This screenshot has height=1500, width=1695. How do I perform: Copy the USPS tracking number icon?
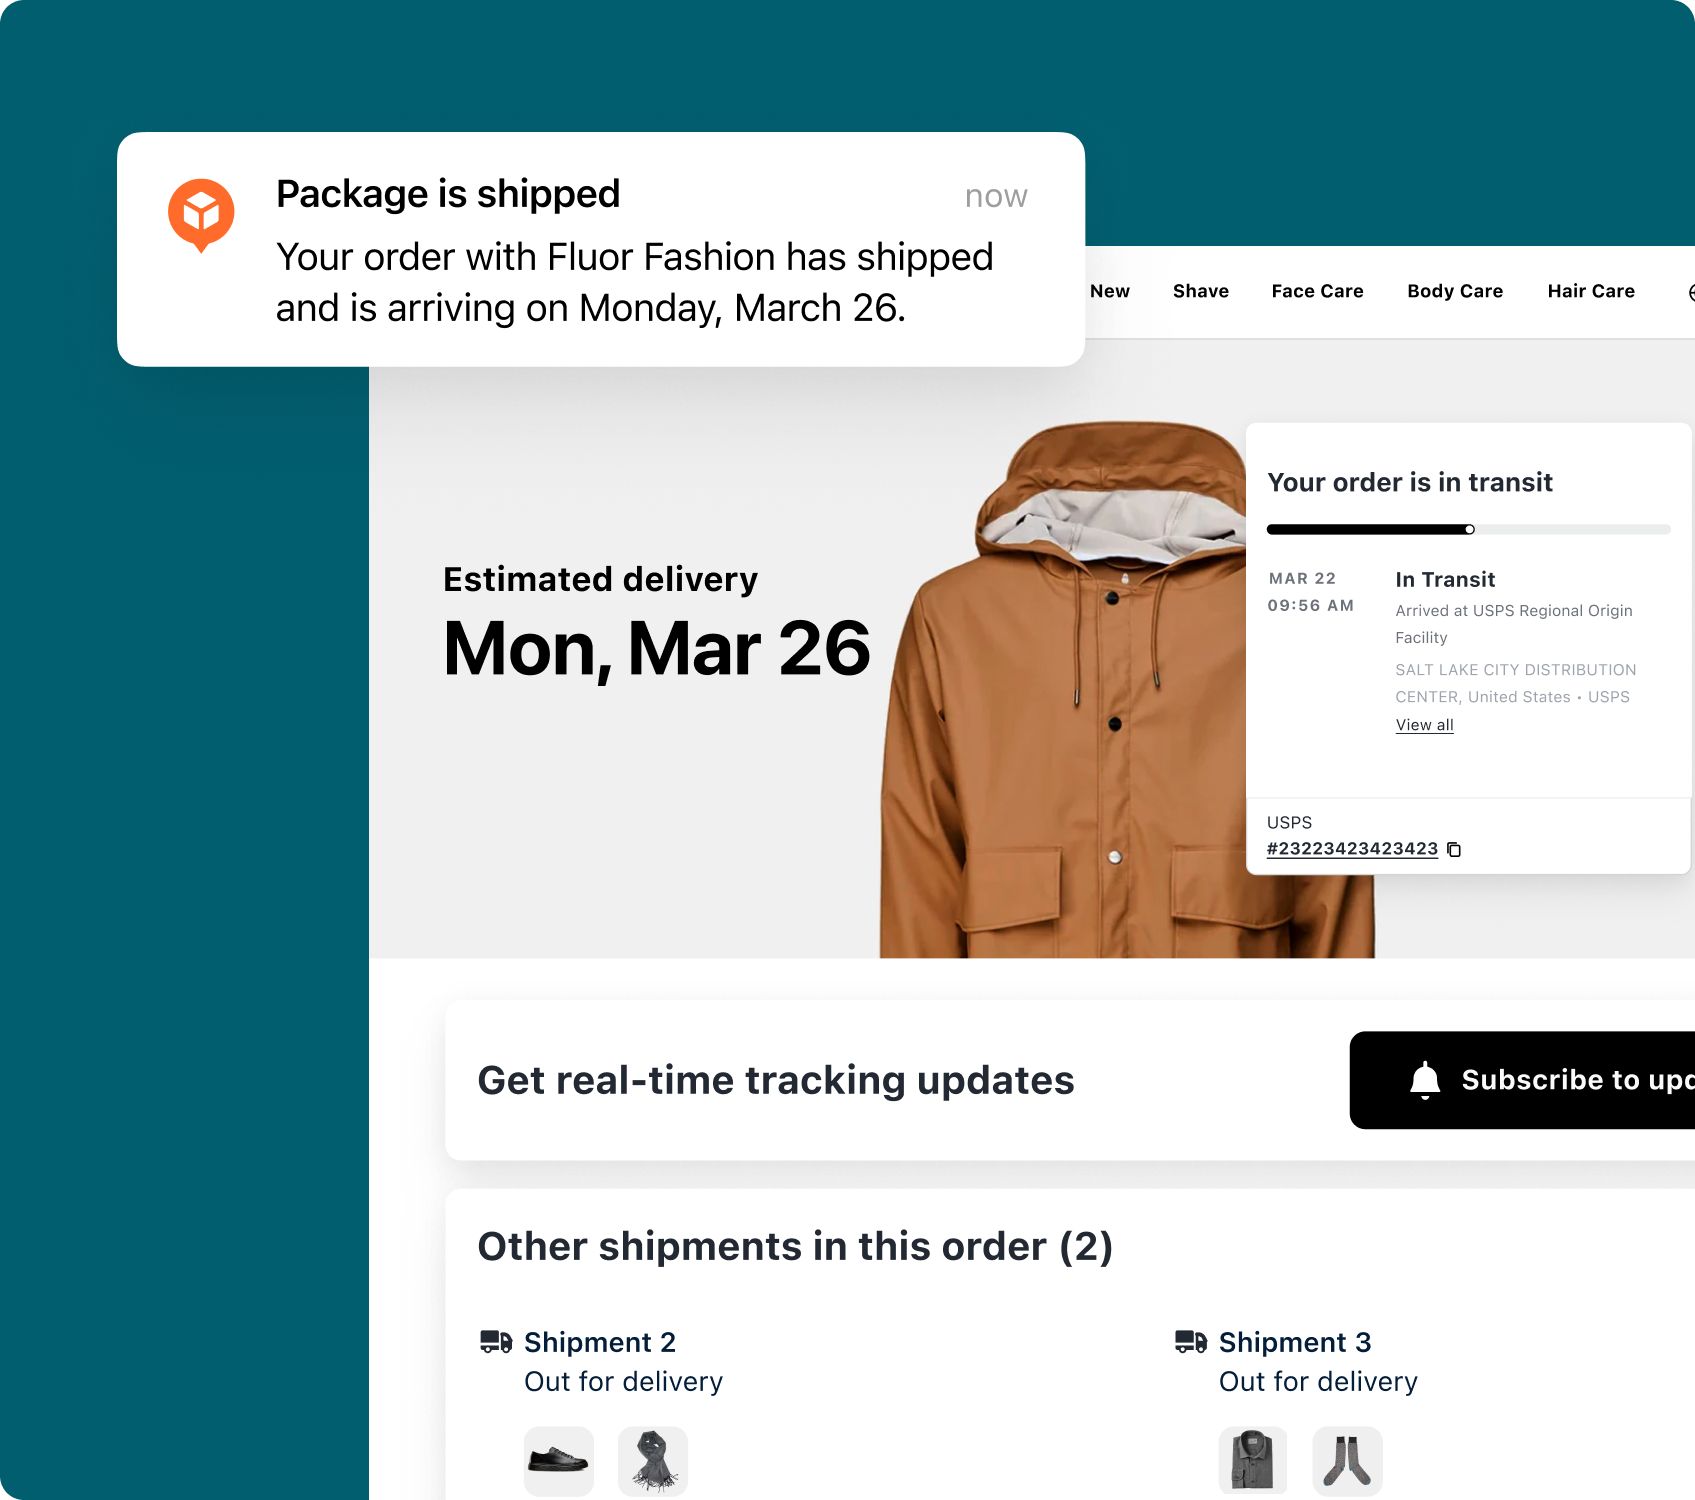[1454, 849]
